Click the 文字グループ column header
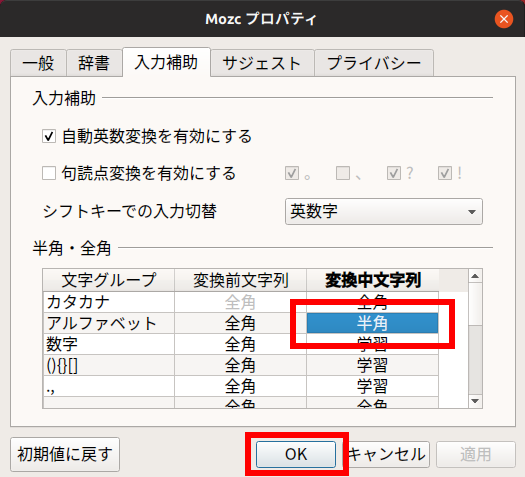 coord(109,280)
